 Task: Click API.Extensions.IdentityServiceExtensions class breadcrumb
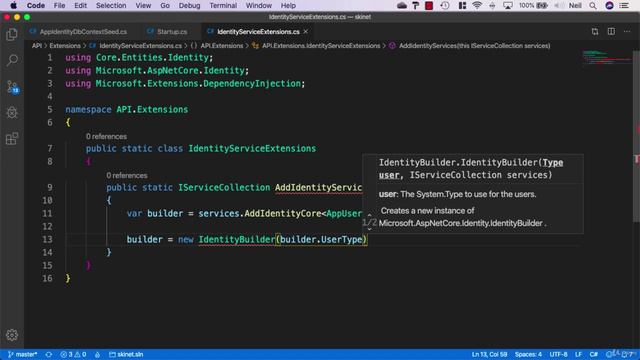(x=321, y=46)
